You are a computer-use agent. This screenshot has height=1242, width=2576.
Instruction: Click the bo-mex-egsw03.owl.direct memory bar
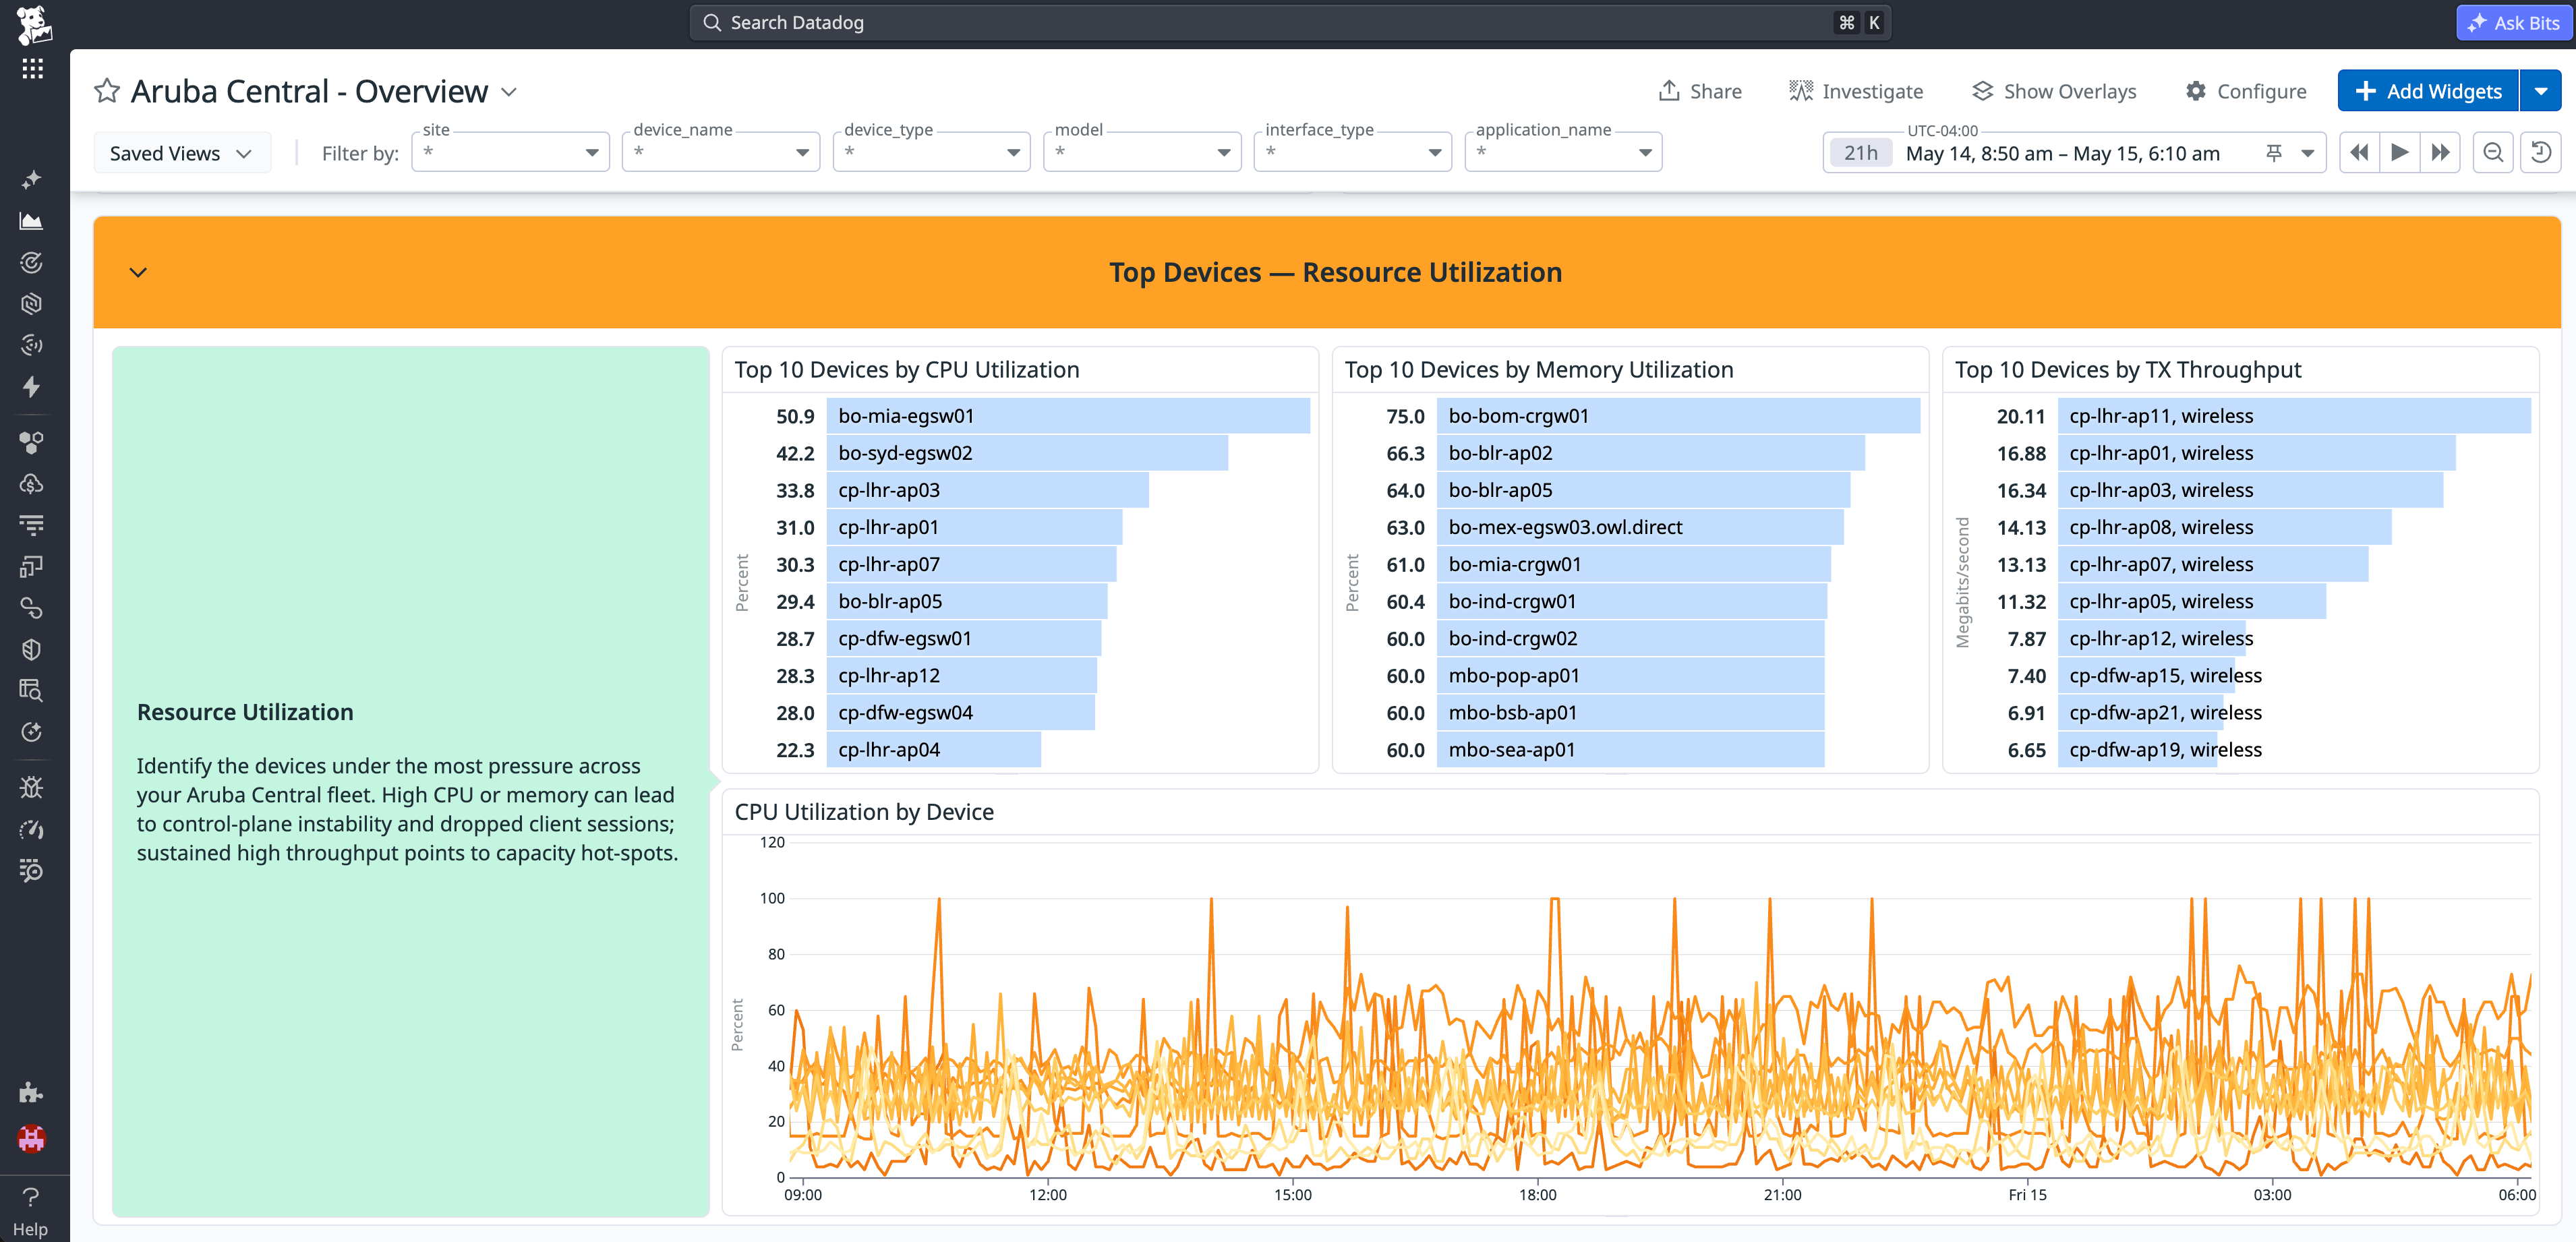pos(1640,527)
